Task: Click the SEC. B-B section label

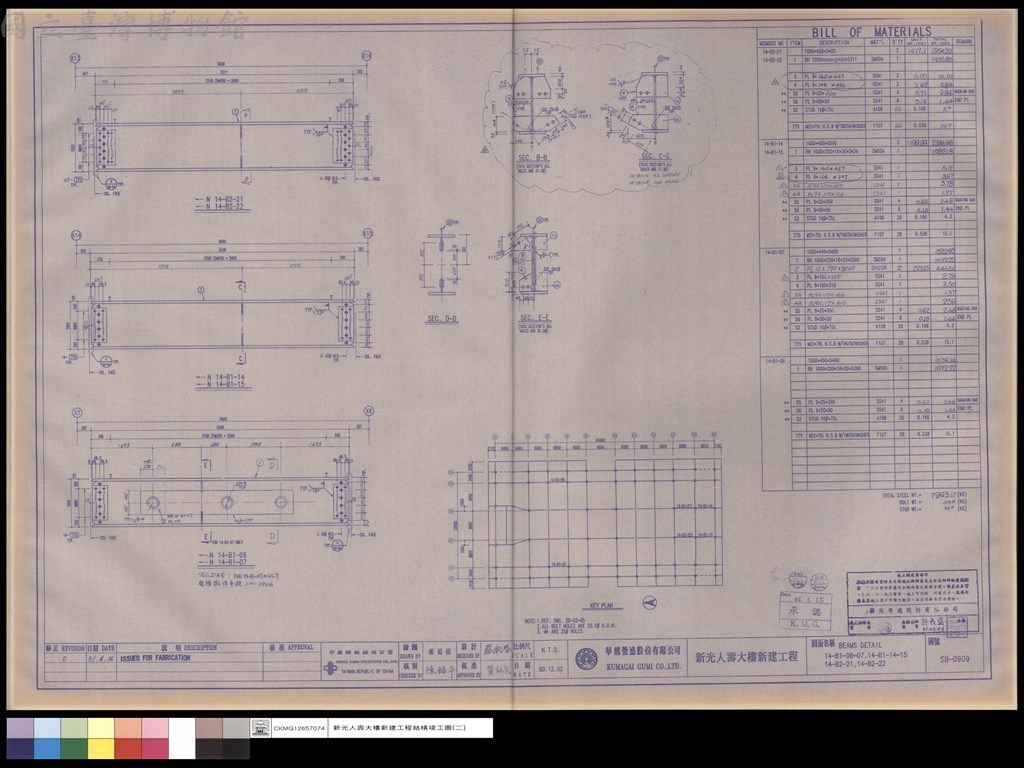Action: point(533,158)
